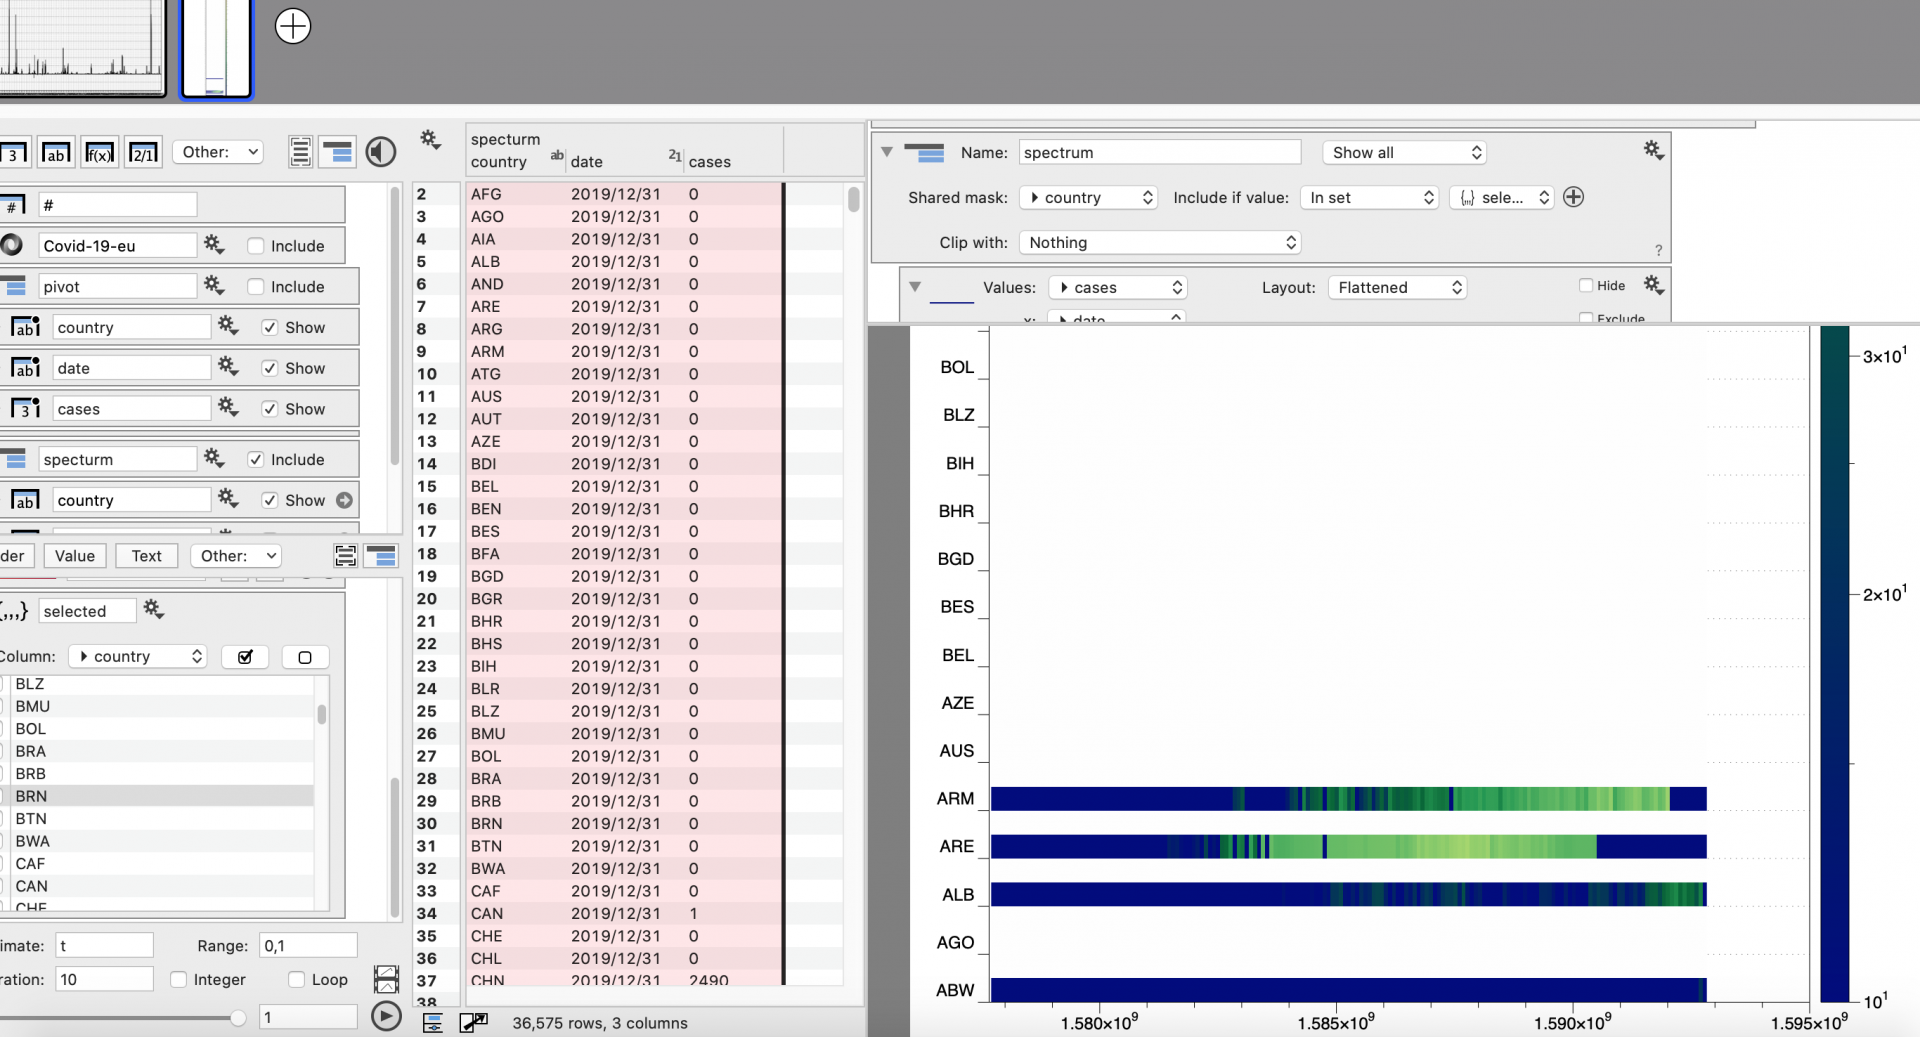Add a new text (ab) column
1920x1037 pixels.
click(56, 153)
